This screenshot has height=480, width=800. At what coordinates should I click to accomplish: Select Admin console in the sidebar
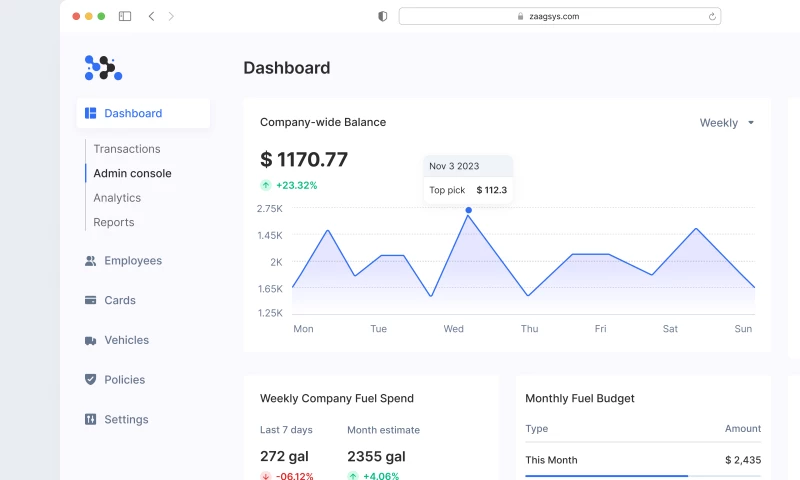tap(132, 173)
